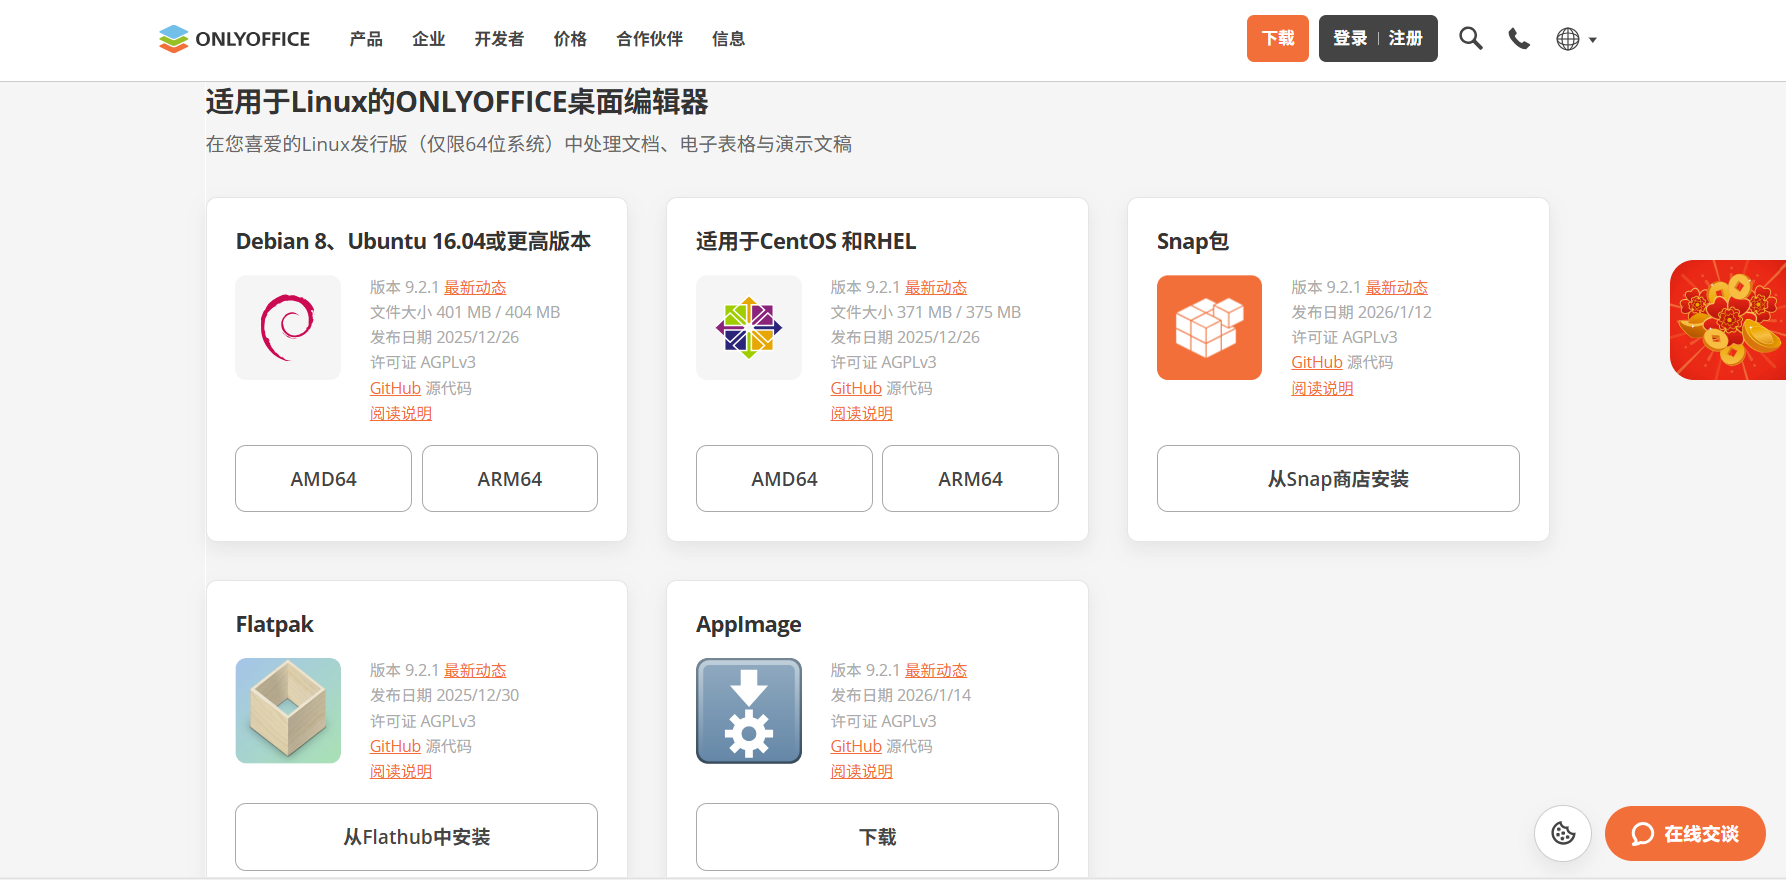The image size is (1786, 880).
Task: Click the phone contact icon
Action: point(1519,39)
